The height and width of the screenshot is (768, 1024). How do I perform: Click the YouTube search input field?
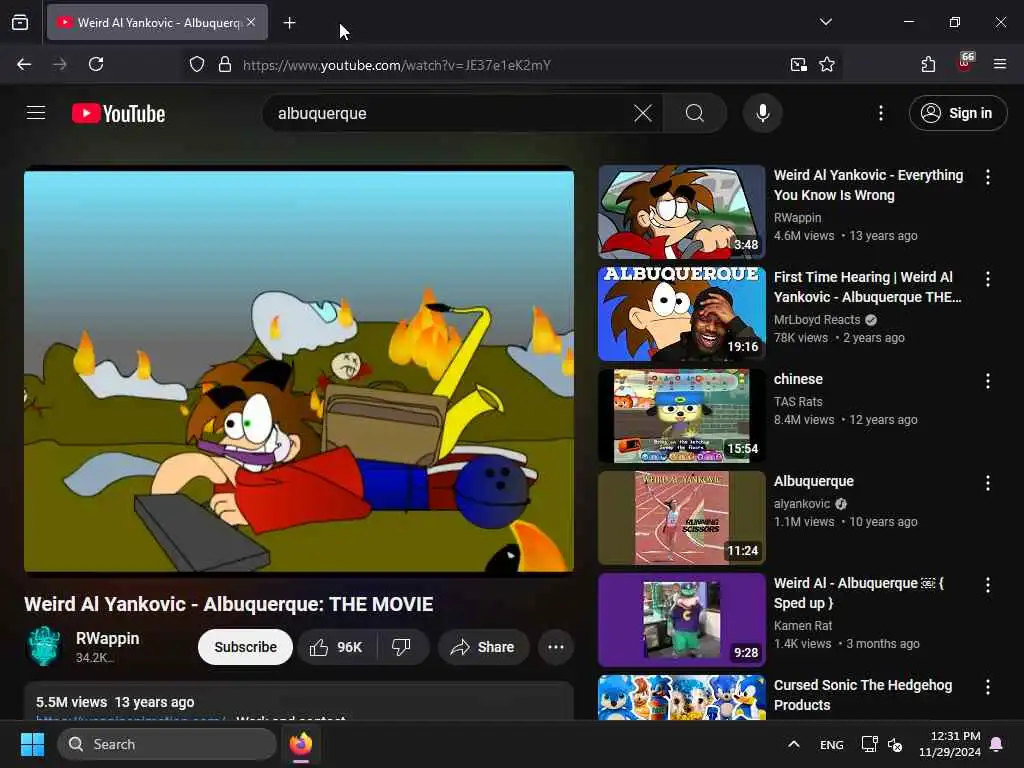tap(451, 113)
